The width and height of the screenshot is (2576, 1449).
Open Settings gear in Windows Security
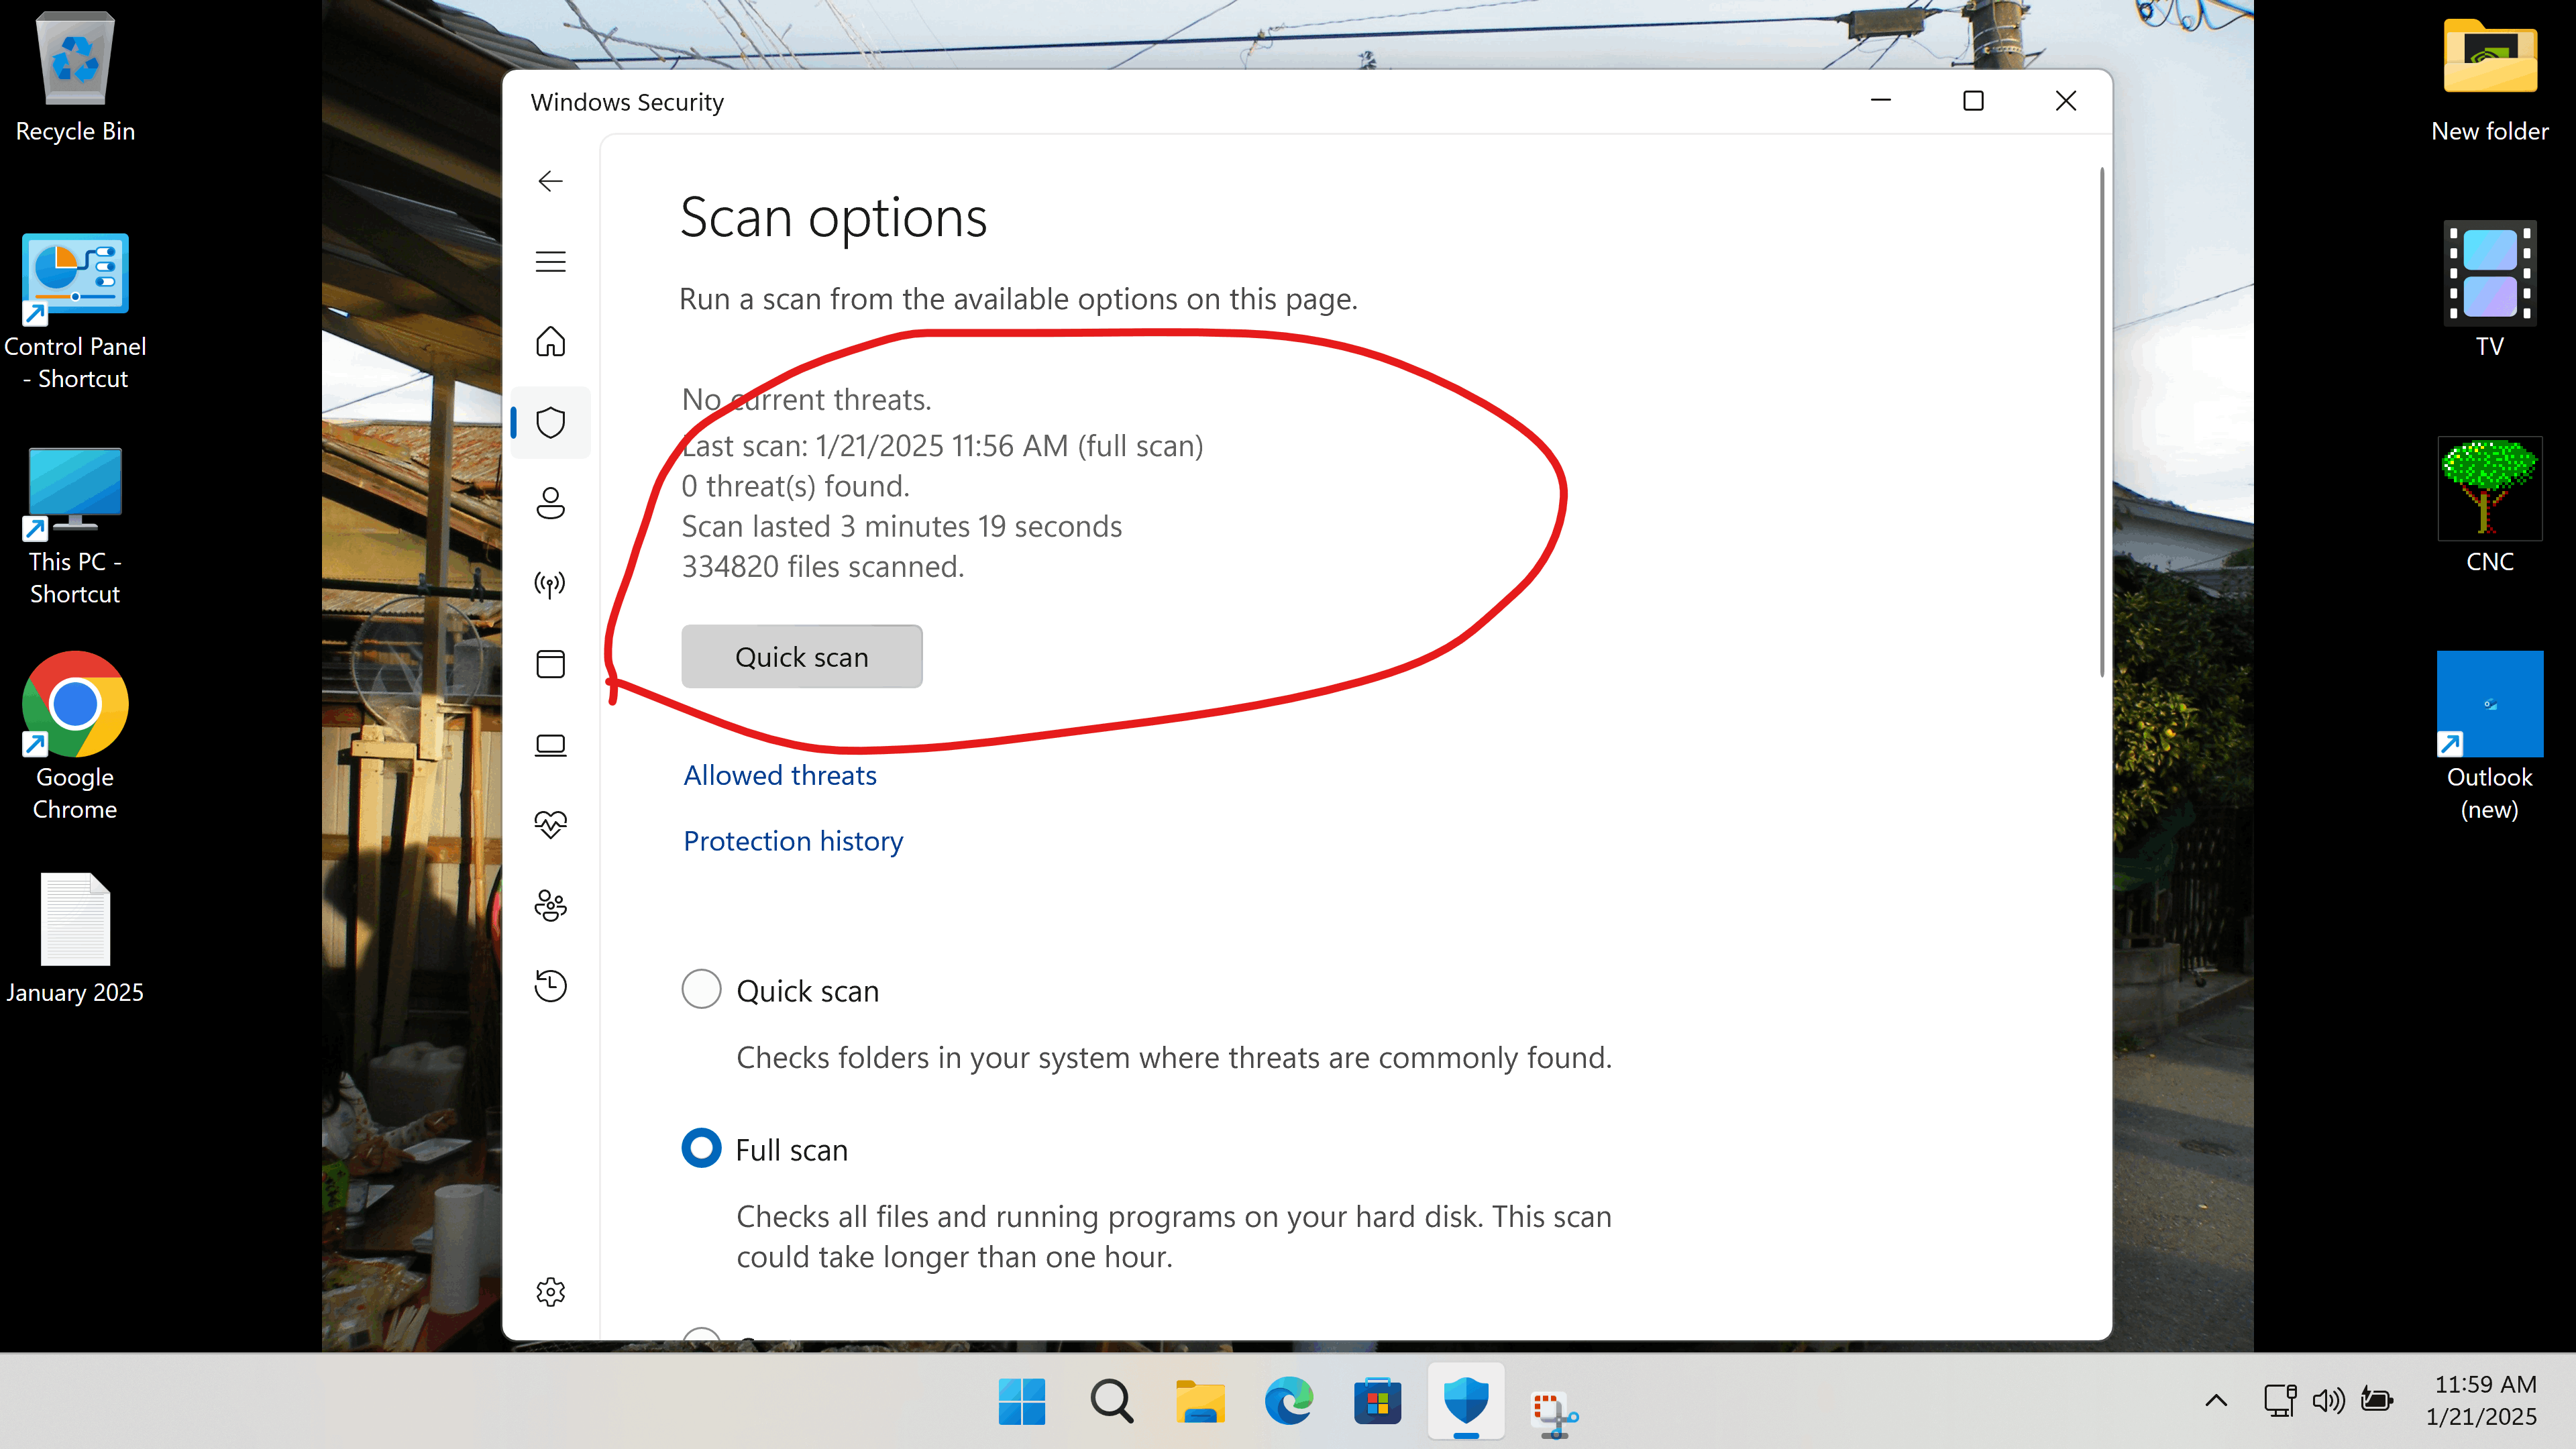point(550,1292)
